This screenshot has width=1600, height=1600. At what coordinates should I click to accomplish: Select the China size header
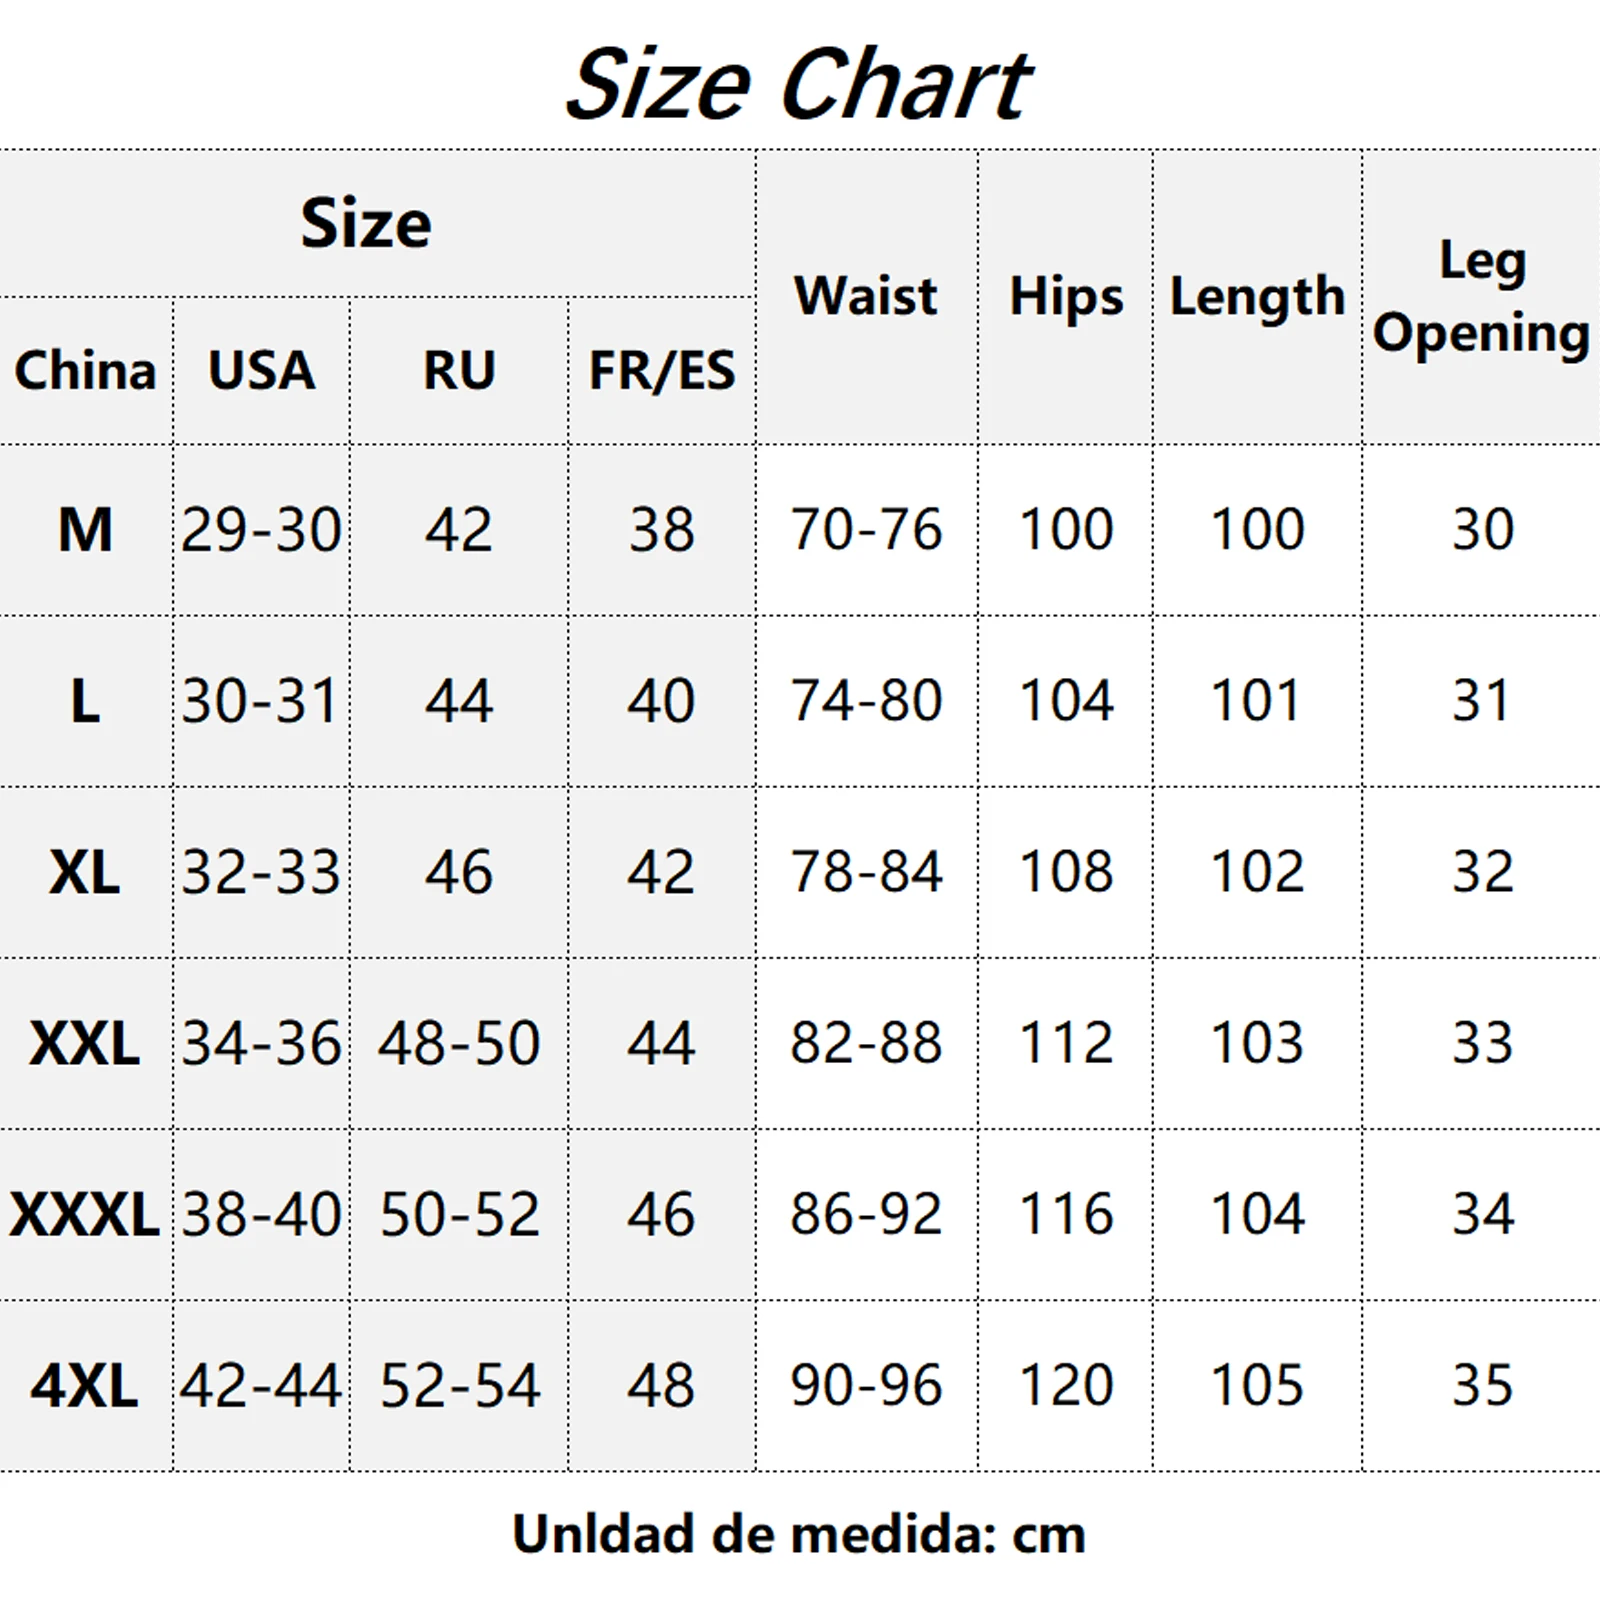click(x=86, y=371)
